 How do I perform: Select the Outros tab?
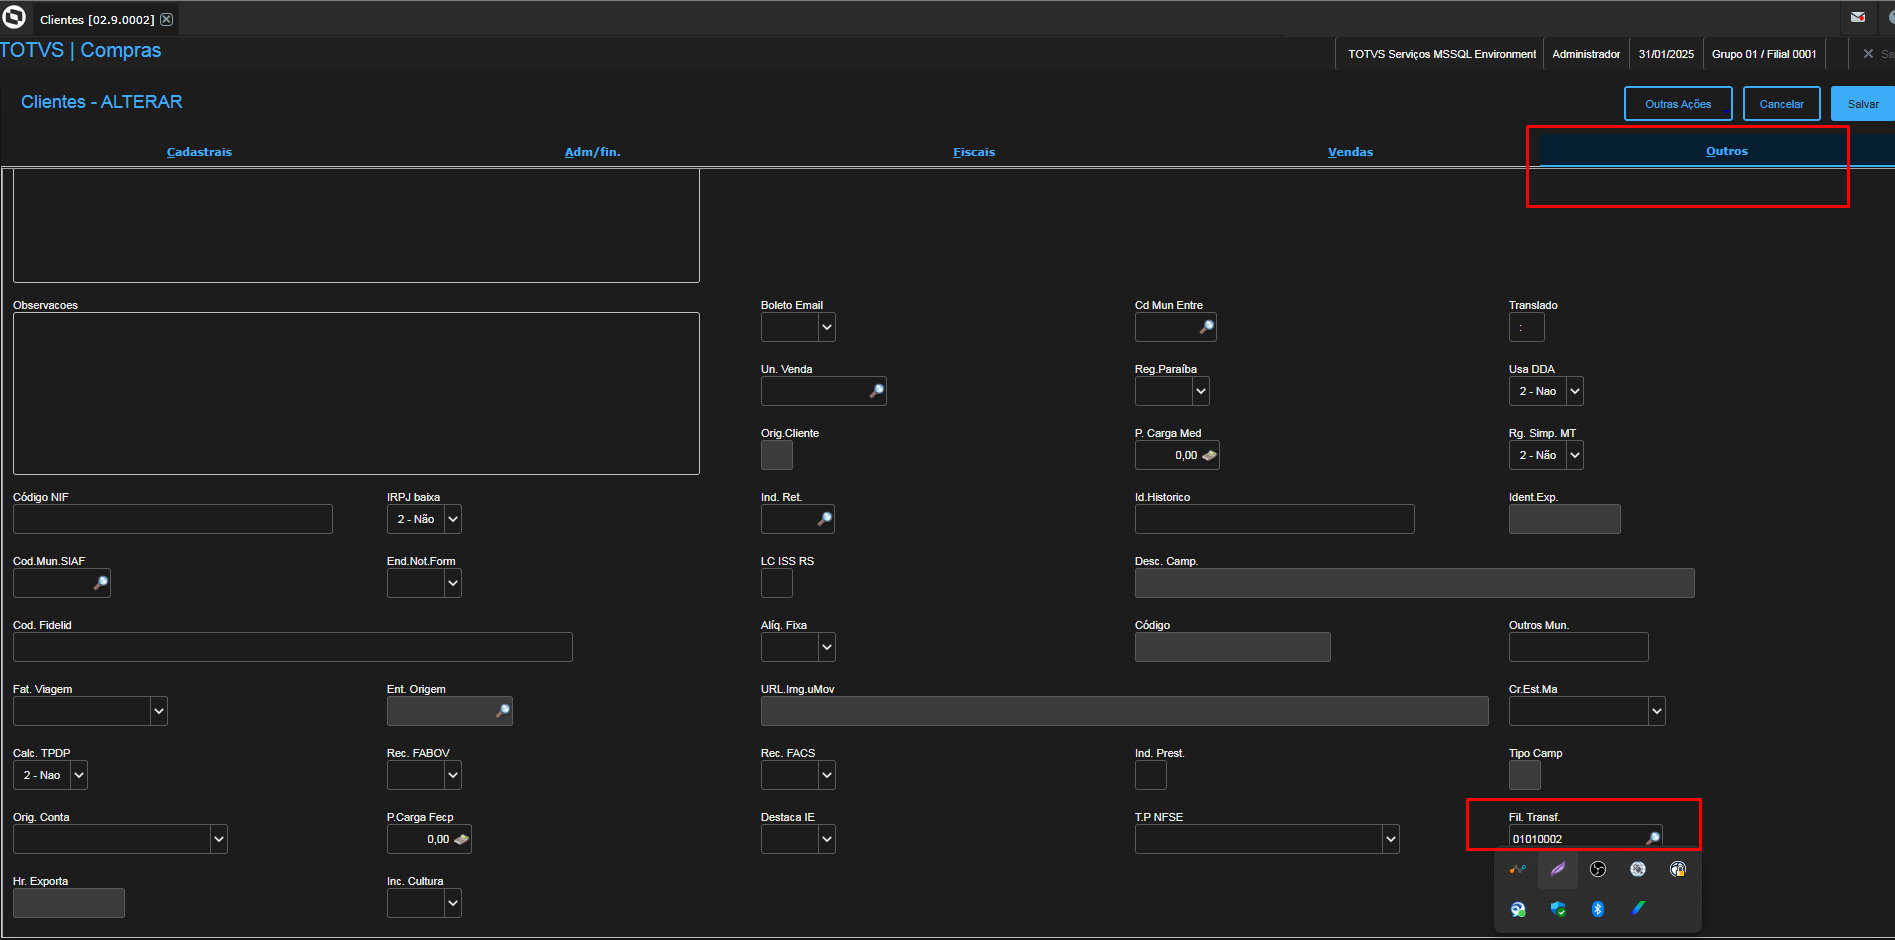click(x=1727, y=151)
